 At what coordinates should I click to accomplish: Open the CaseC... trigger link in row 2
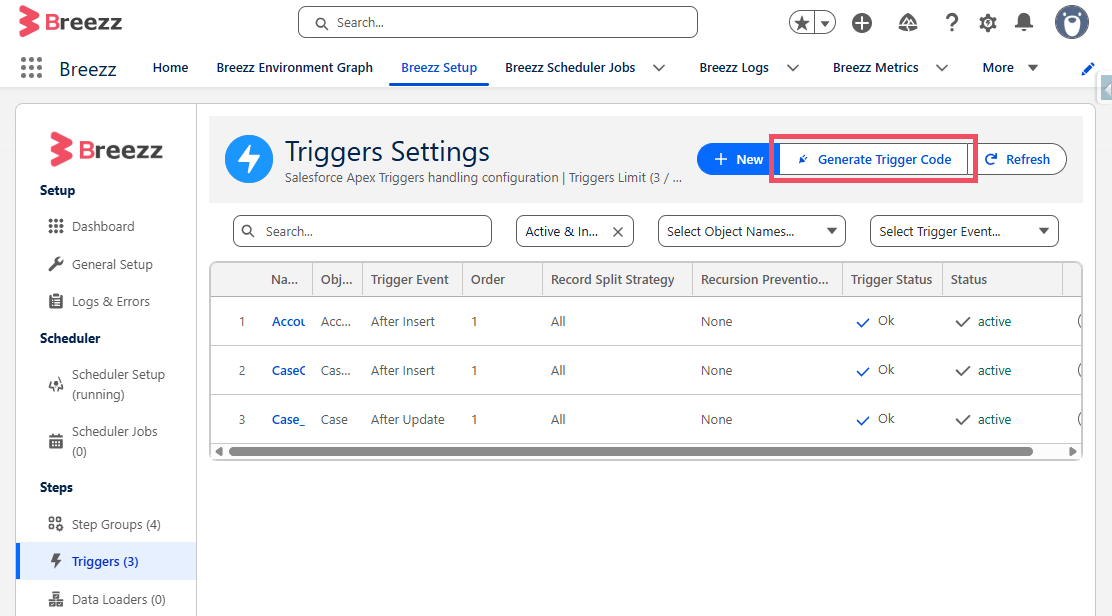(x=289, y=371)
